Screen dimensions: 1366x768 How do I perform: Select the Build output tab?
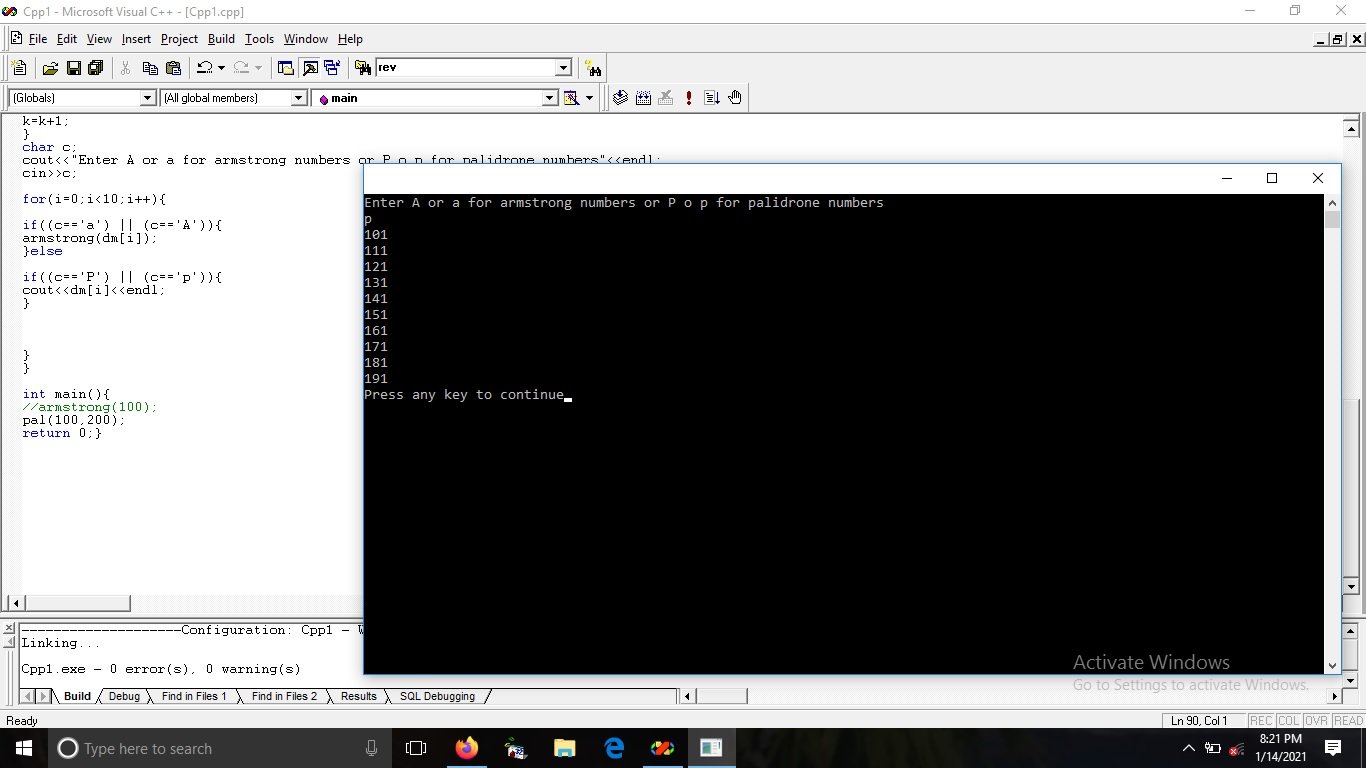tap(77, 696)
